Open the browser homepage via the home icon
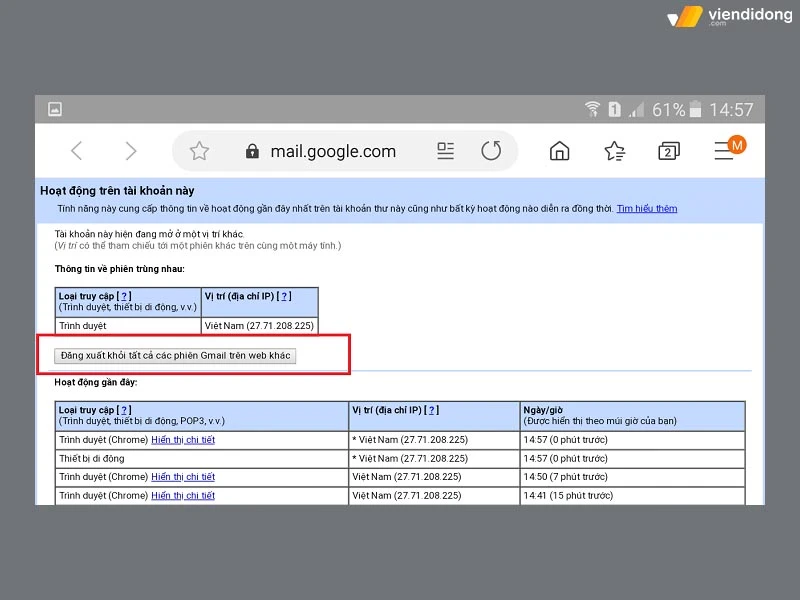 coord(559,150)
